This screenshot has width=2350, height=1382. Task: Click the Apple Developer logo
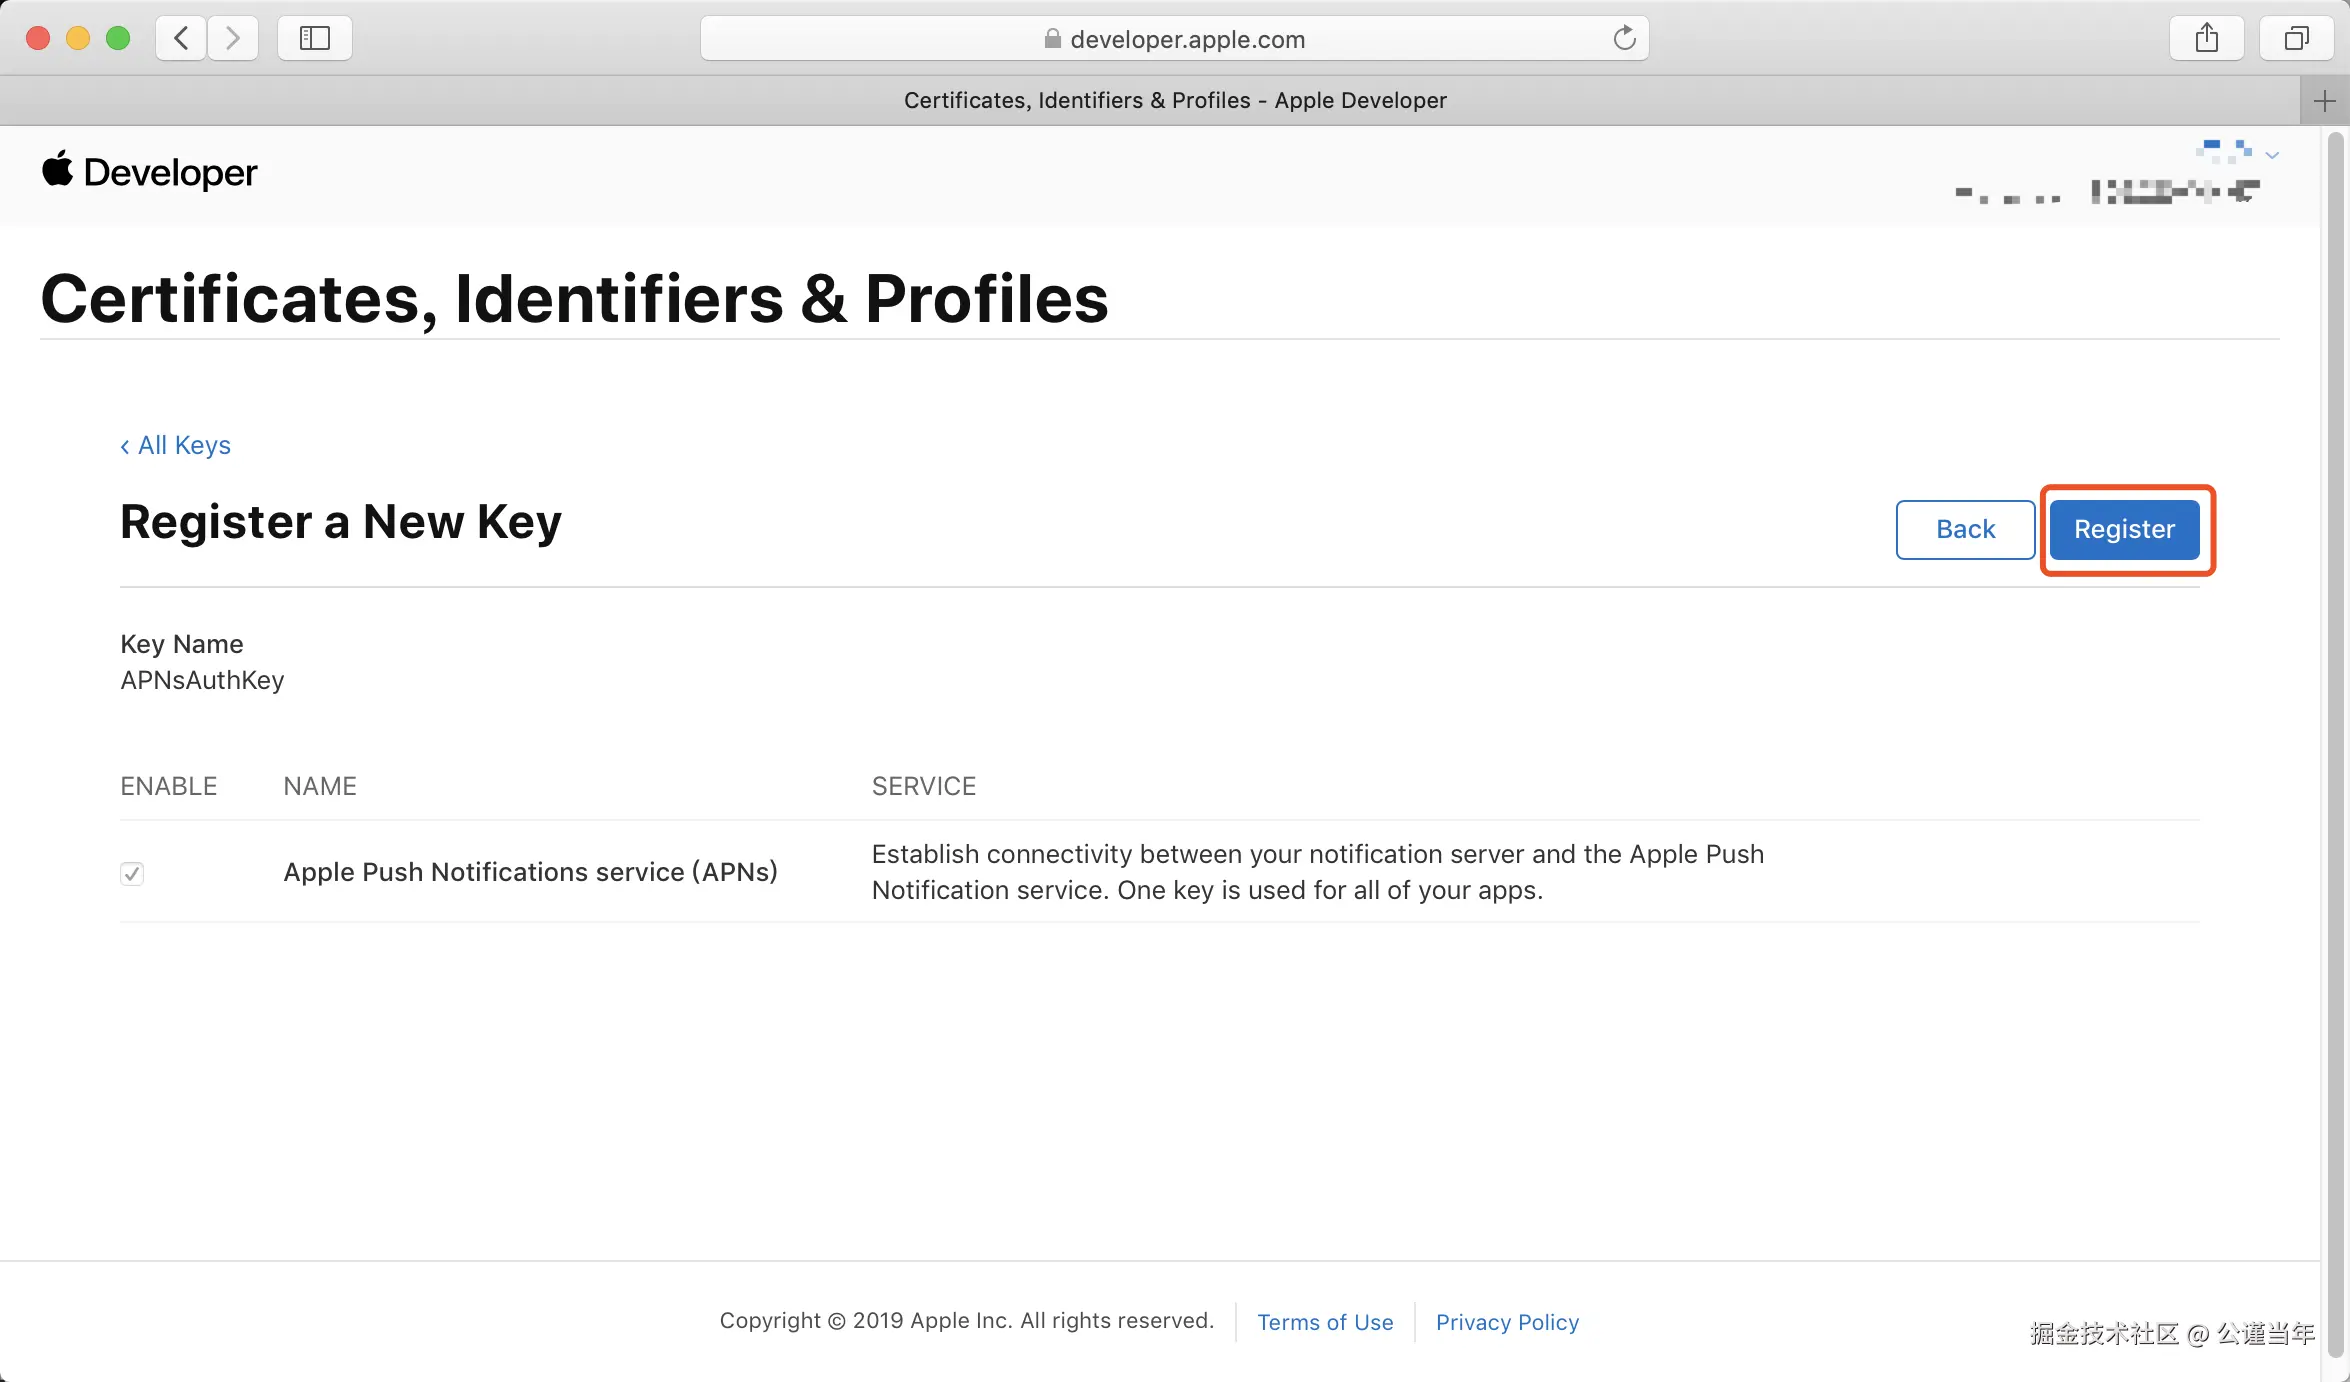click(x=149, y=172)
